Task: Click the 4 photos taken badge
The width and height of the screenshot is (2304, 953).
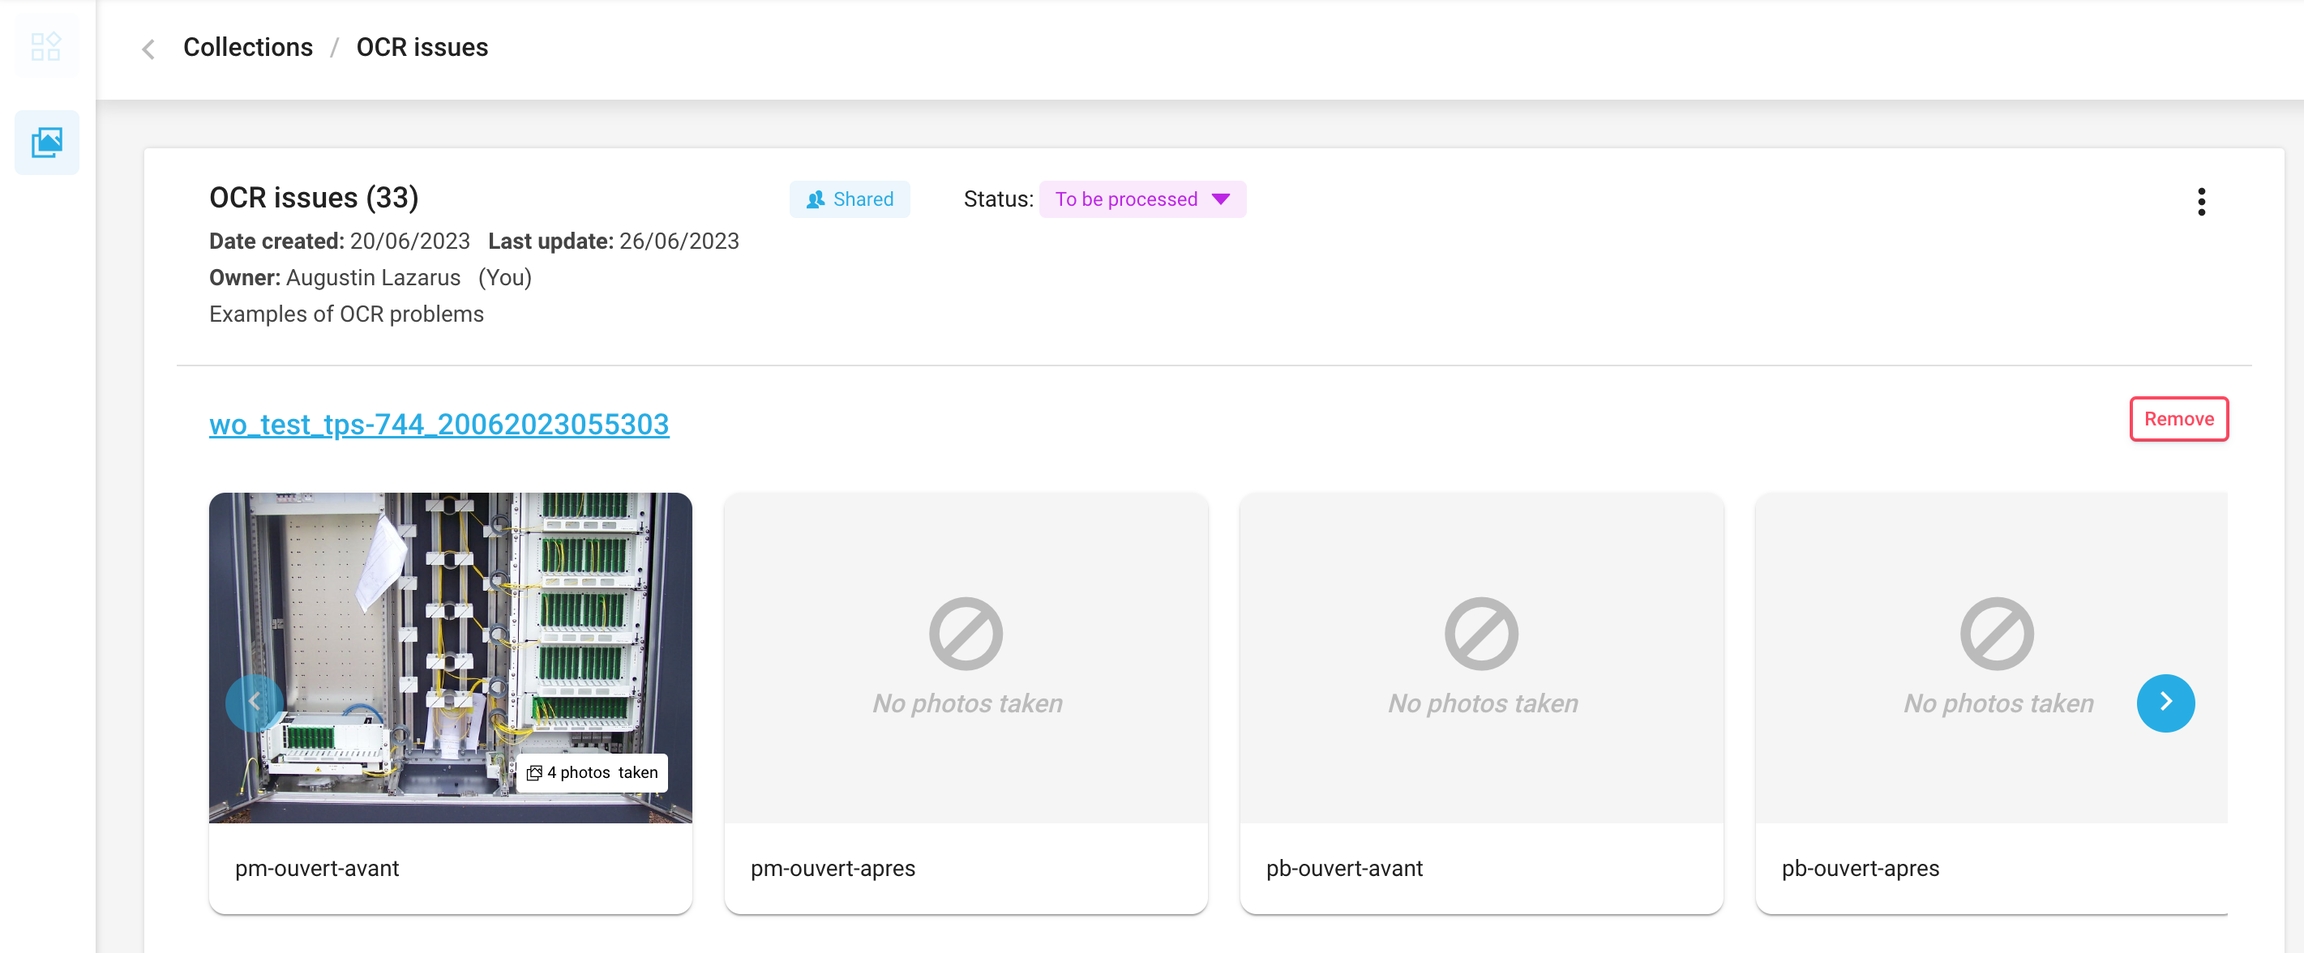Action: 592,773
